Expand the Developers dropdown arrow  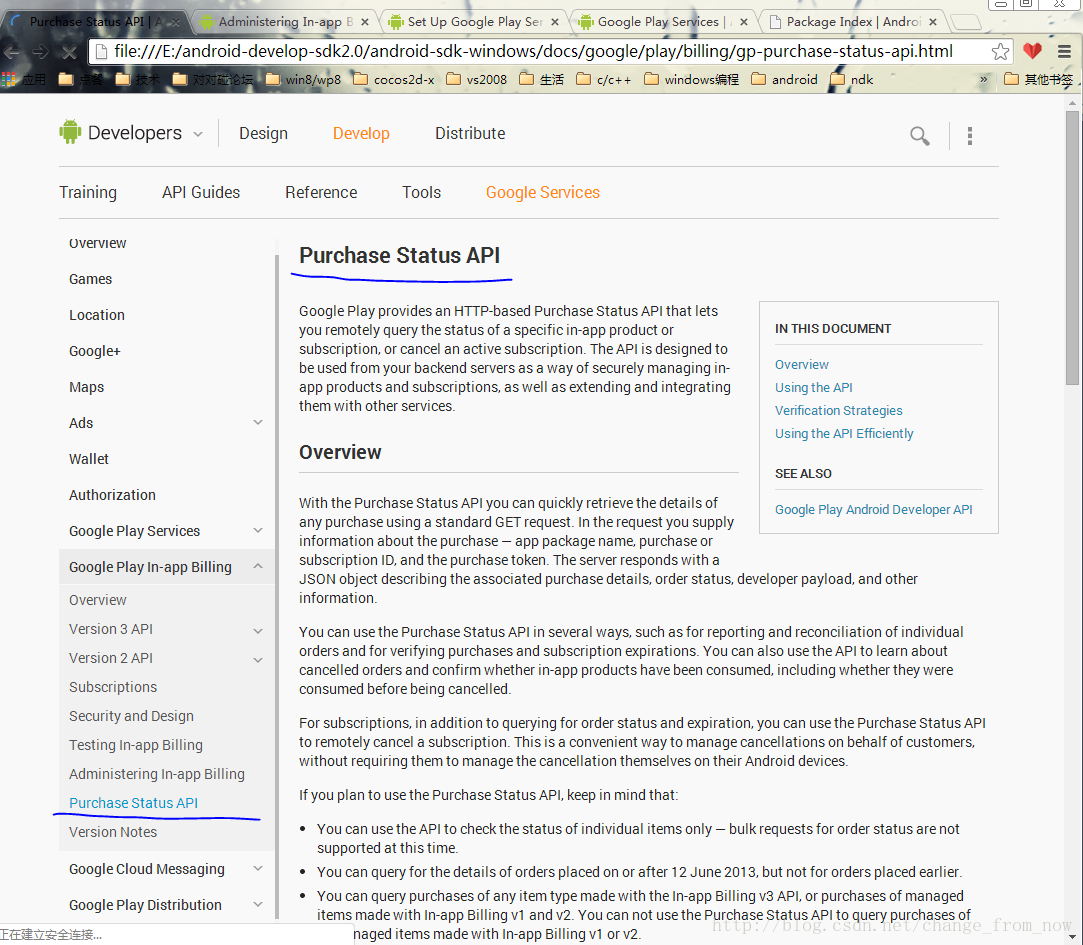tap(198, 134)
